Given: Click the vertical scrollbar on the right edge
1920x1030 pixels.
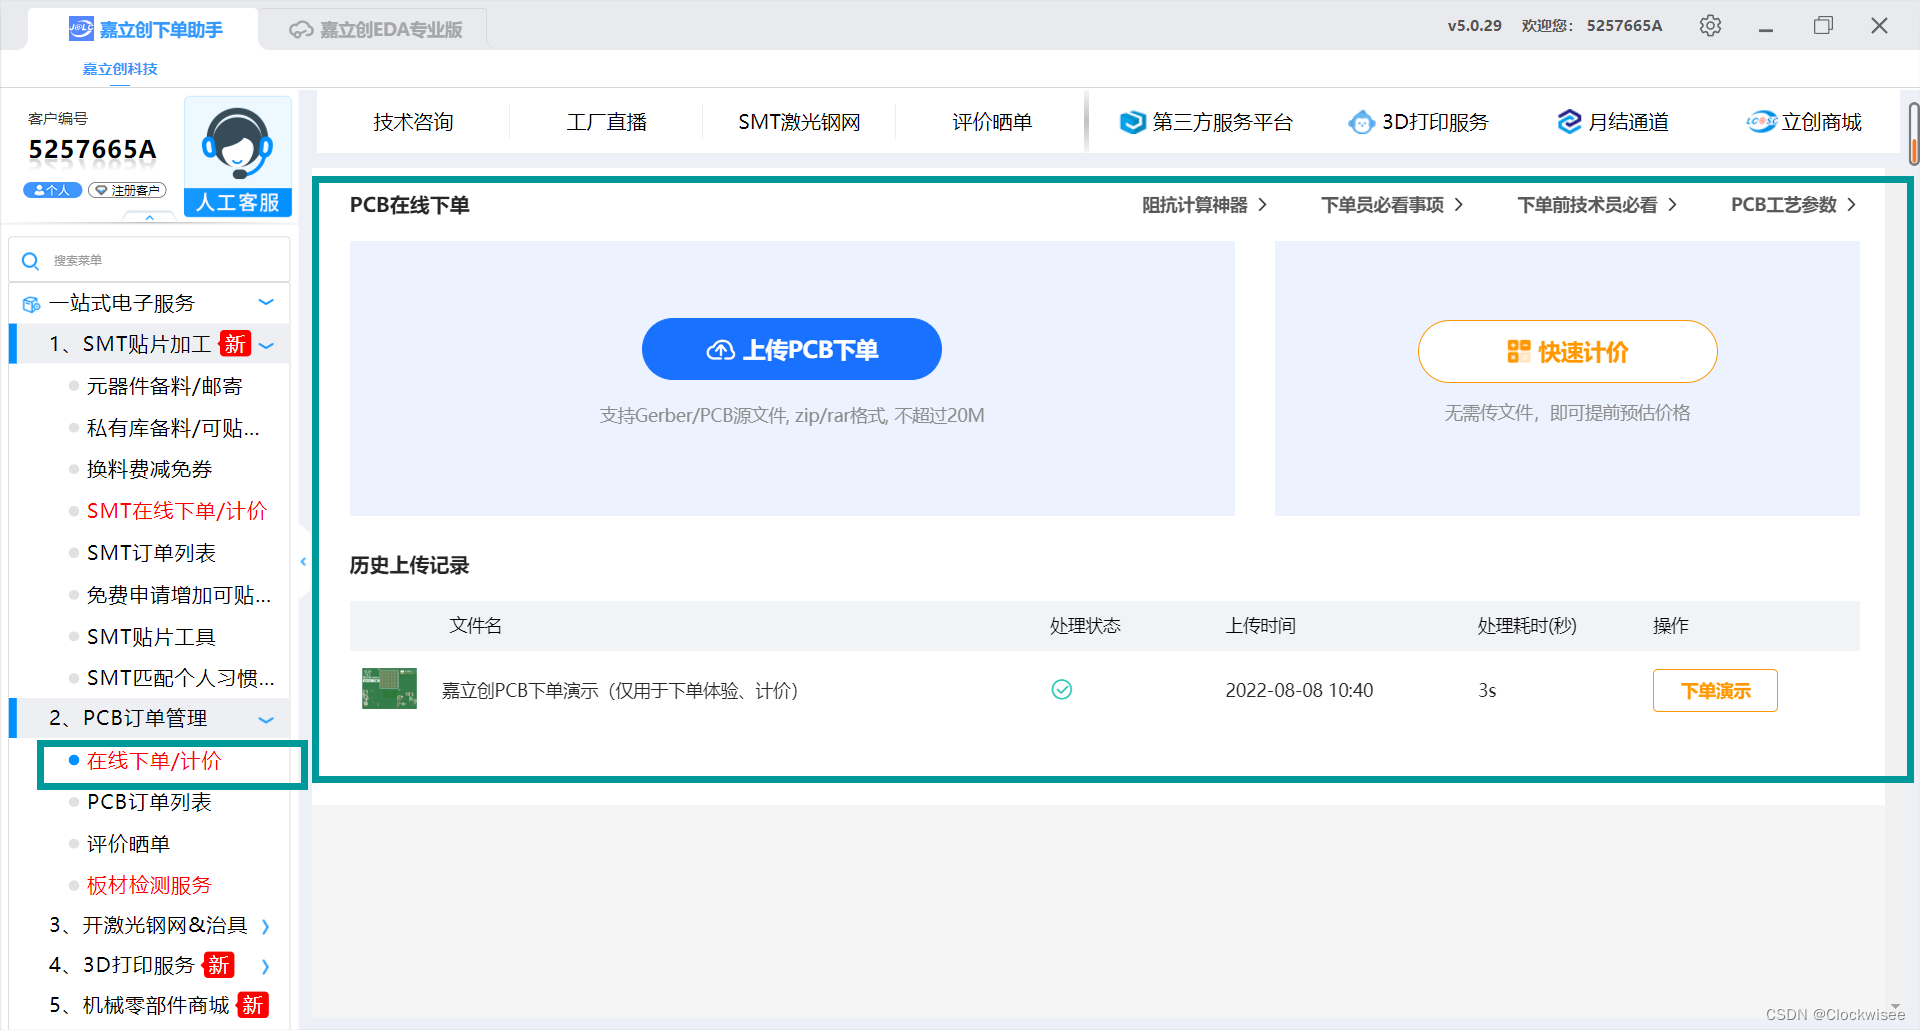Looking at the screenshot, I should point(1913,133).
